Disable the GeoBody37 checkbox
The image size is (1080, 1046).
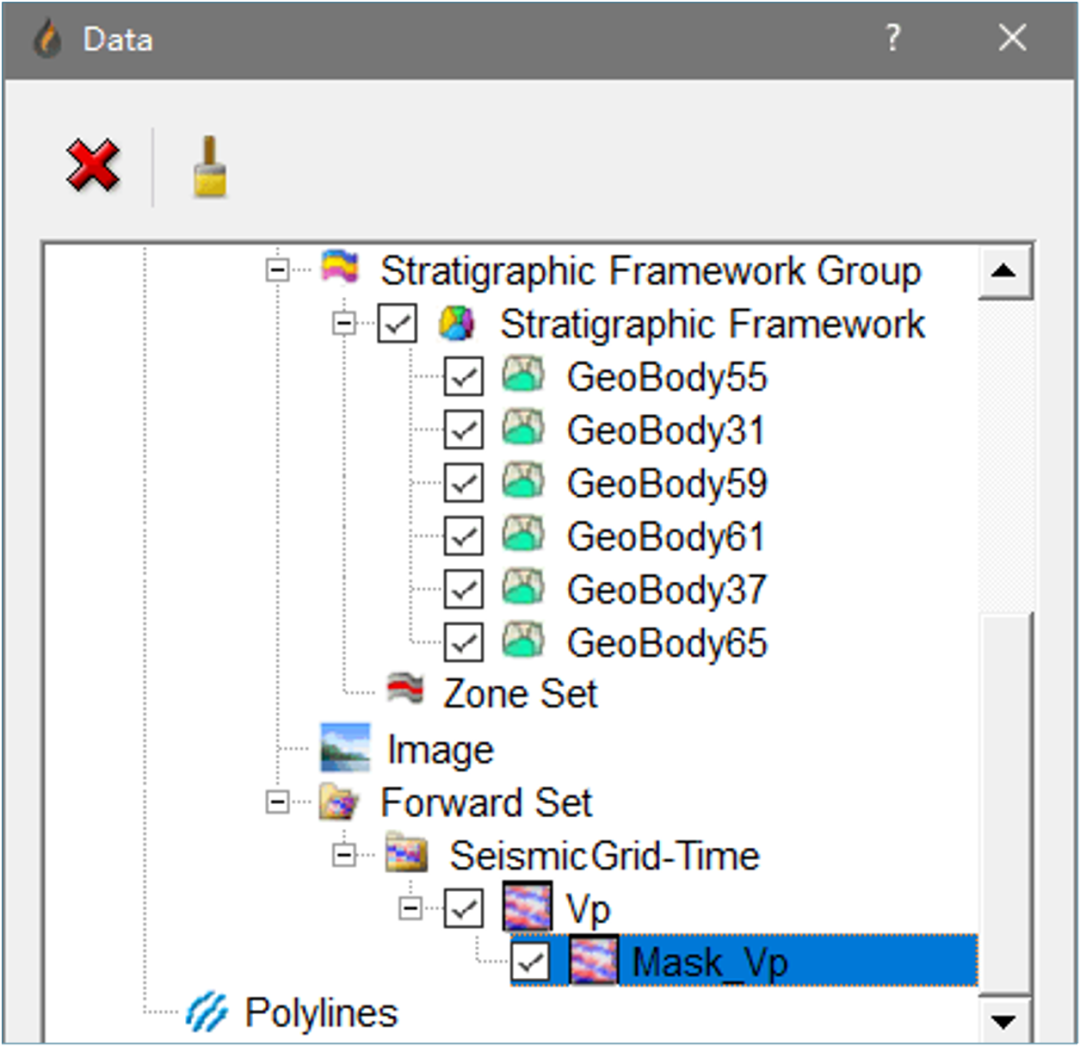pyautogui.click(x=463, y=590)
